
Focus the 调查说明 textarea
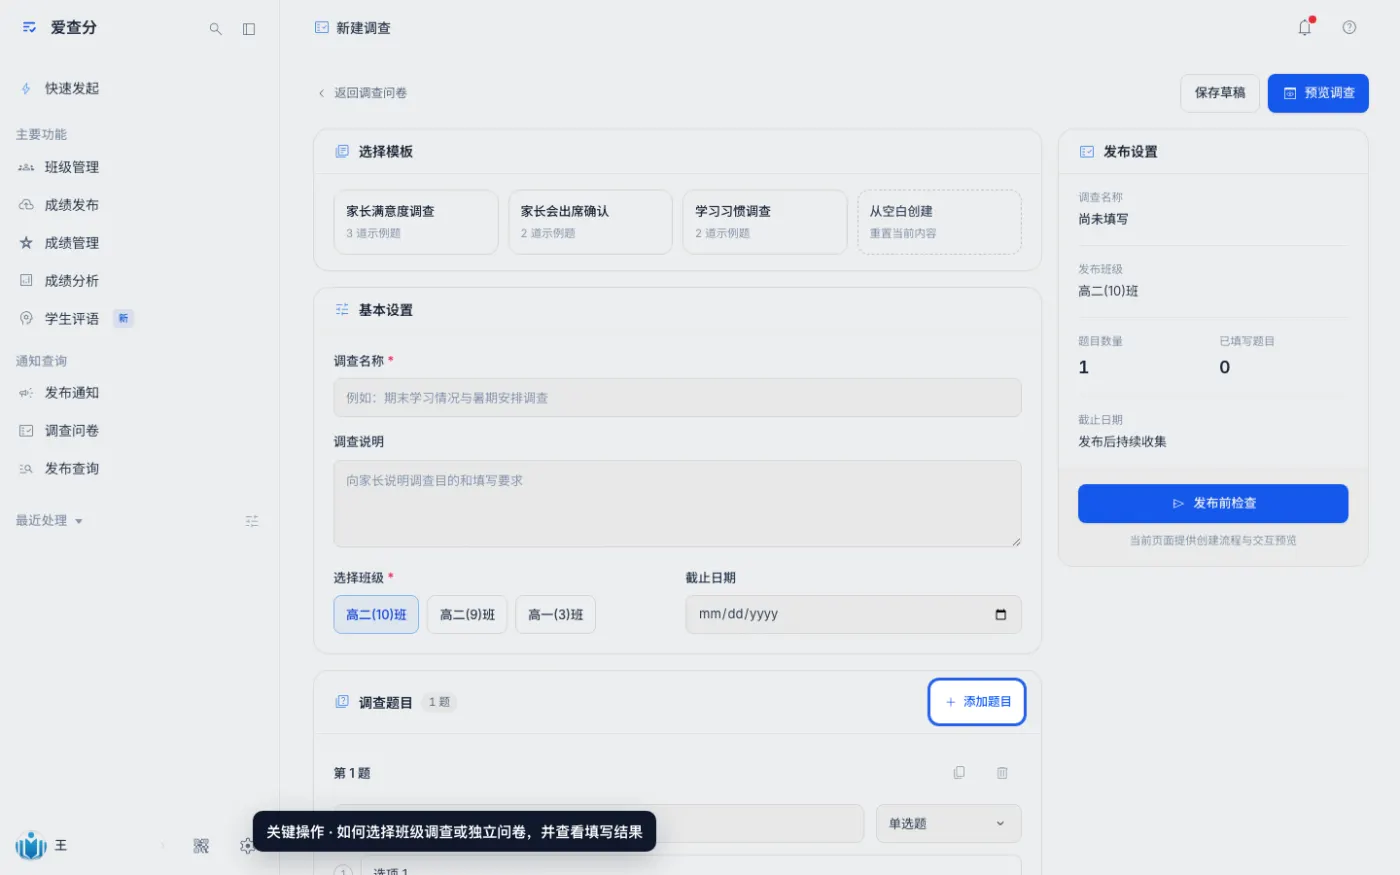677,504
